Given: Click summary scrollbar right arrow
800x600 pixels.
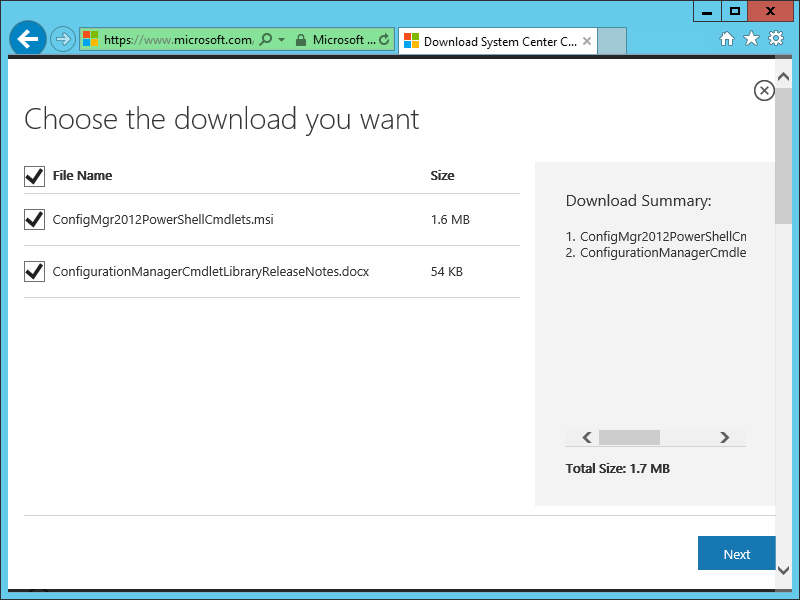Looking at the screenshot, I should 724,437.
